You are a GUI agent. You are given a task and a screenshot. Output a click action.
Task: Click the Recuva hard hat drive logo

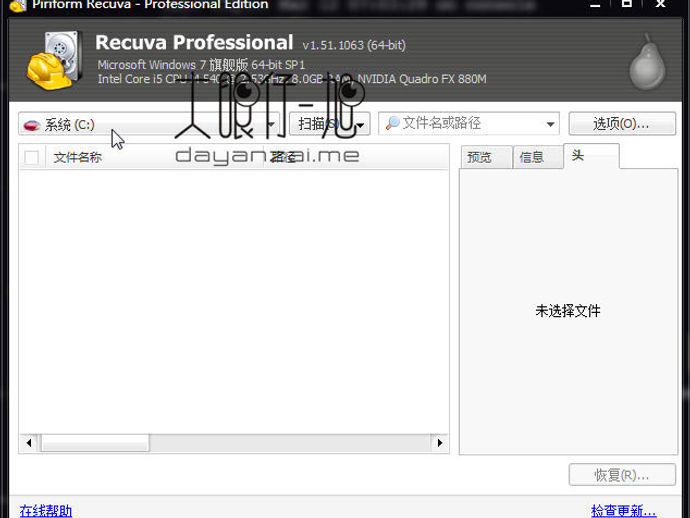tap(55, 60)
